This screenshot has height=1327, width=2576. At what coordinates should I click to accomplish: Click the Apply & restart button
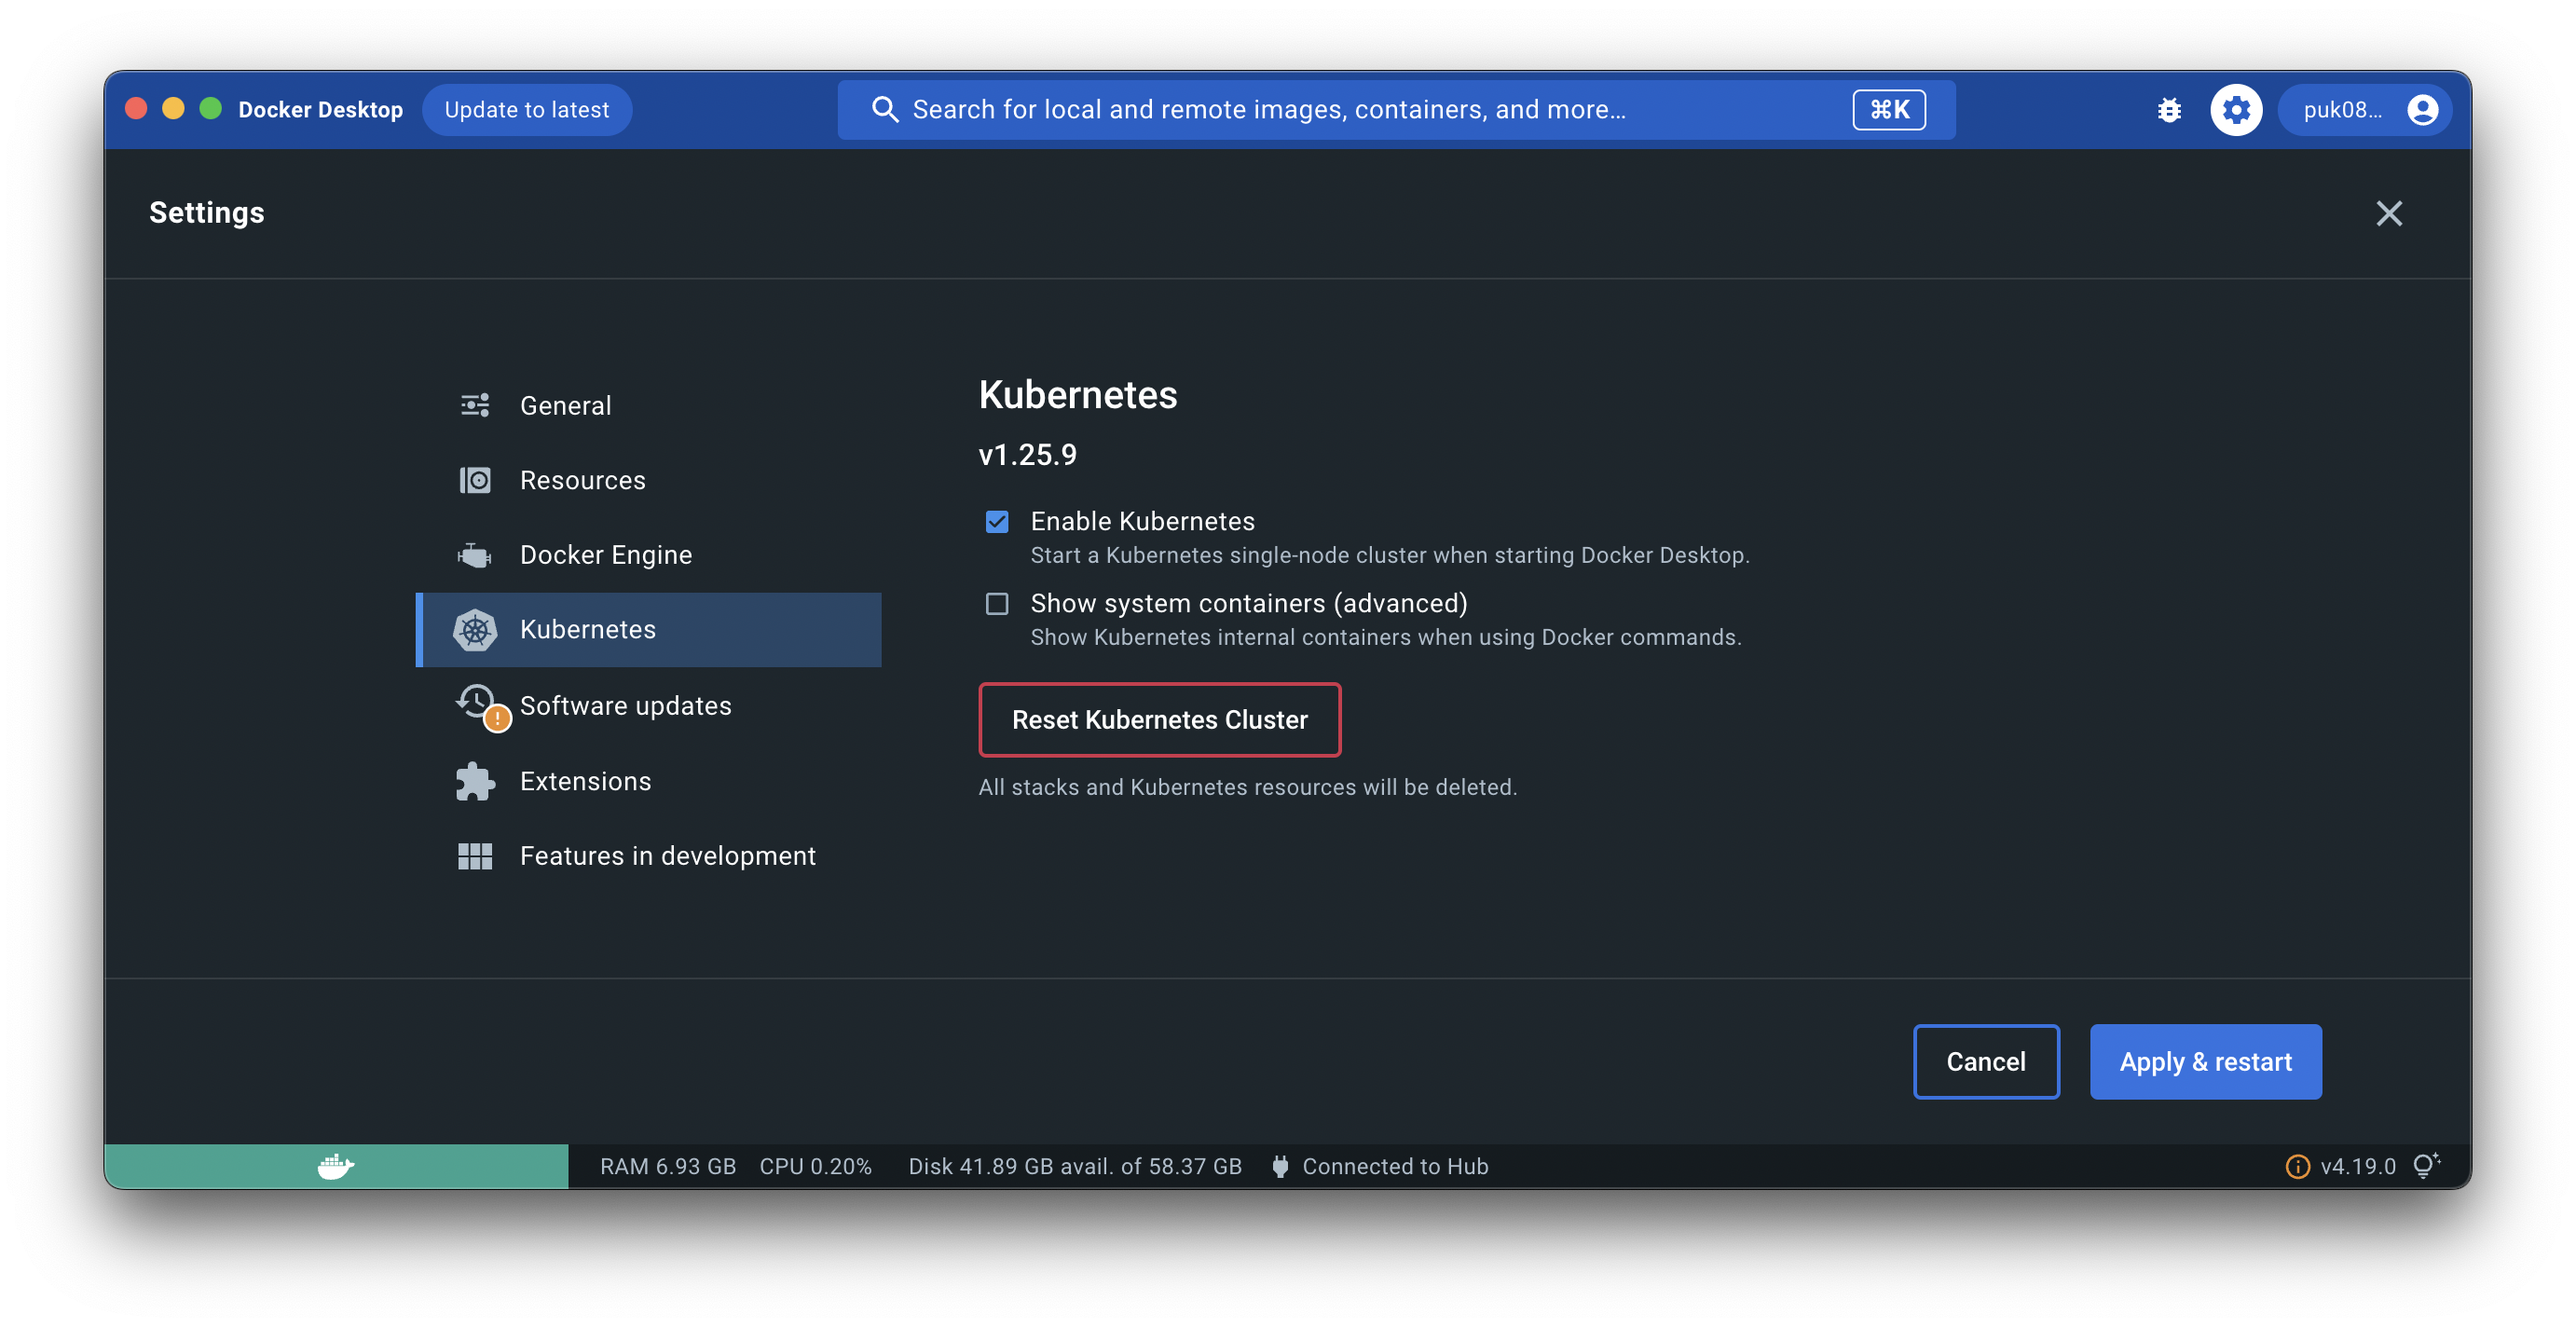click(x=2204, y=1062)
